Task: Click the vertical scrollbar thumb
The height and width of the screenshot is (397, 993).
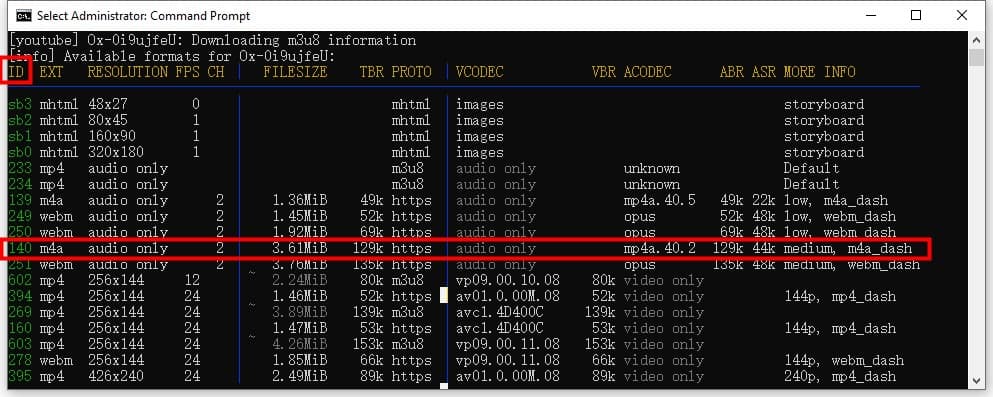Action: coord(977,58)
